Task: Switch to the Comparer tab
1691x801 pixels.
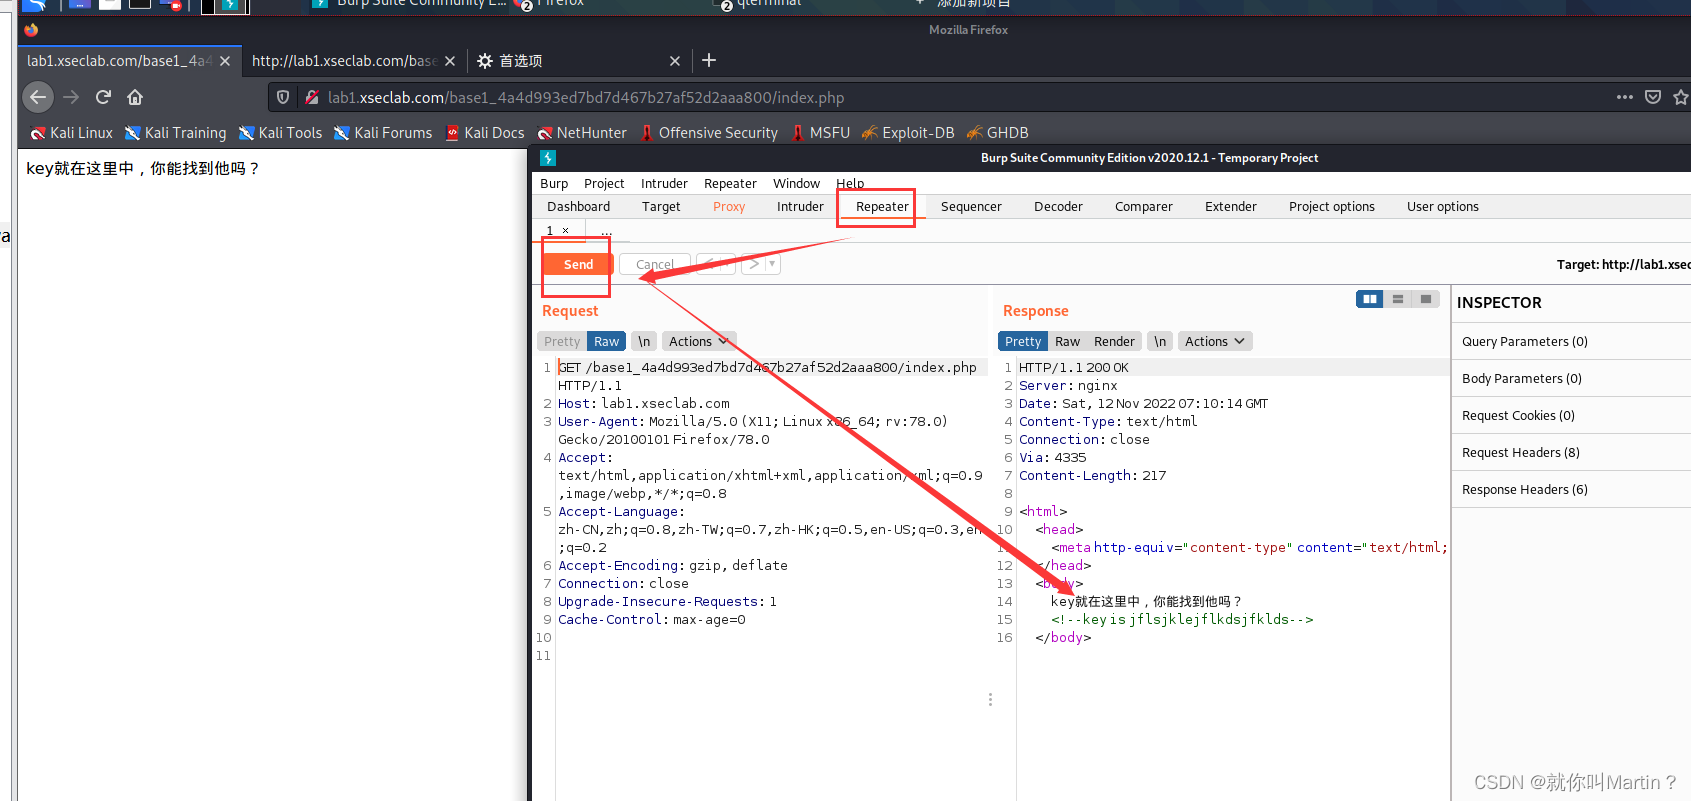Action: pos(1144,206)
